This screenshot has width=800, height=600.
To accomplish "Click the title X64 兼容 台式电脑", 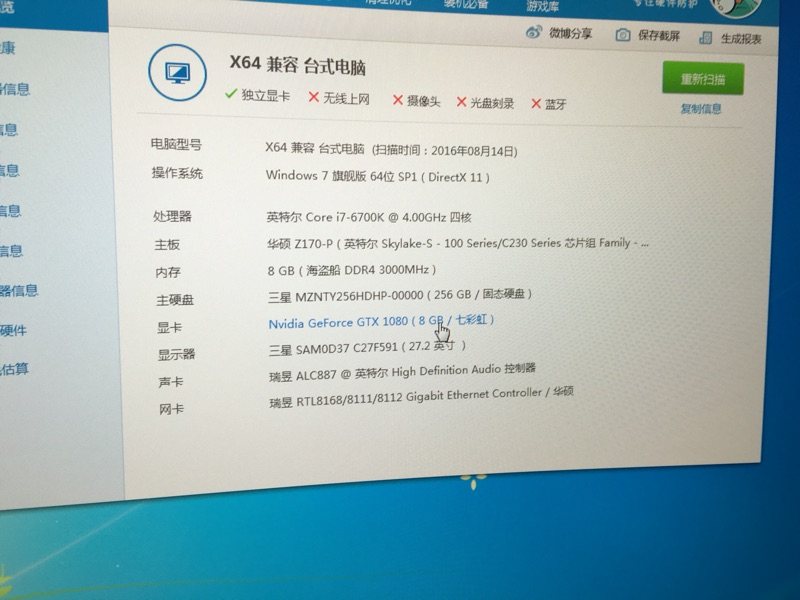I will [297, 65].
